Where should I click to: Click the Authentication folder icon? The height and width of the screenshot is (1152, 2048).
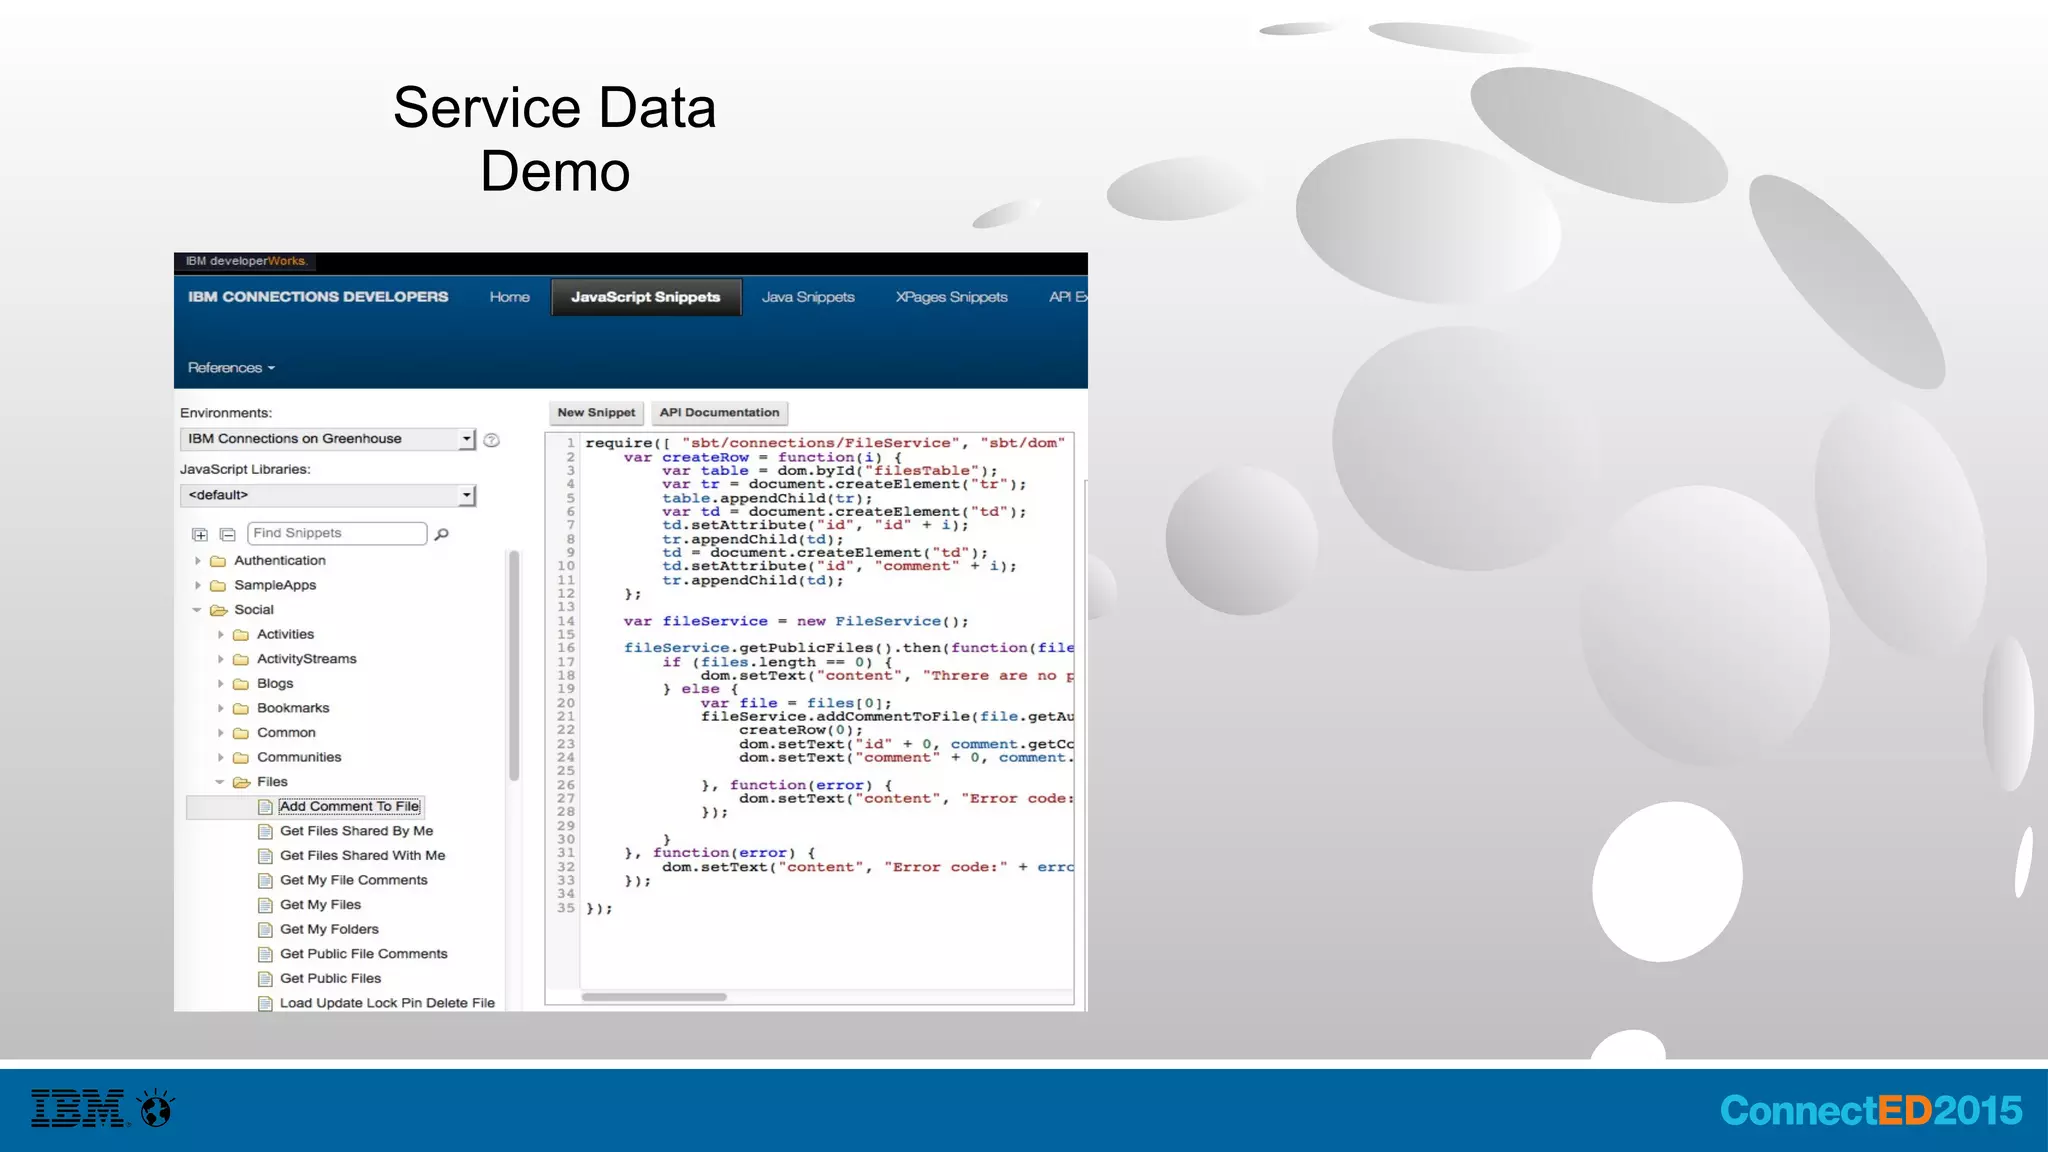click(218, 561)
